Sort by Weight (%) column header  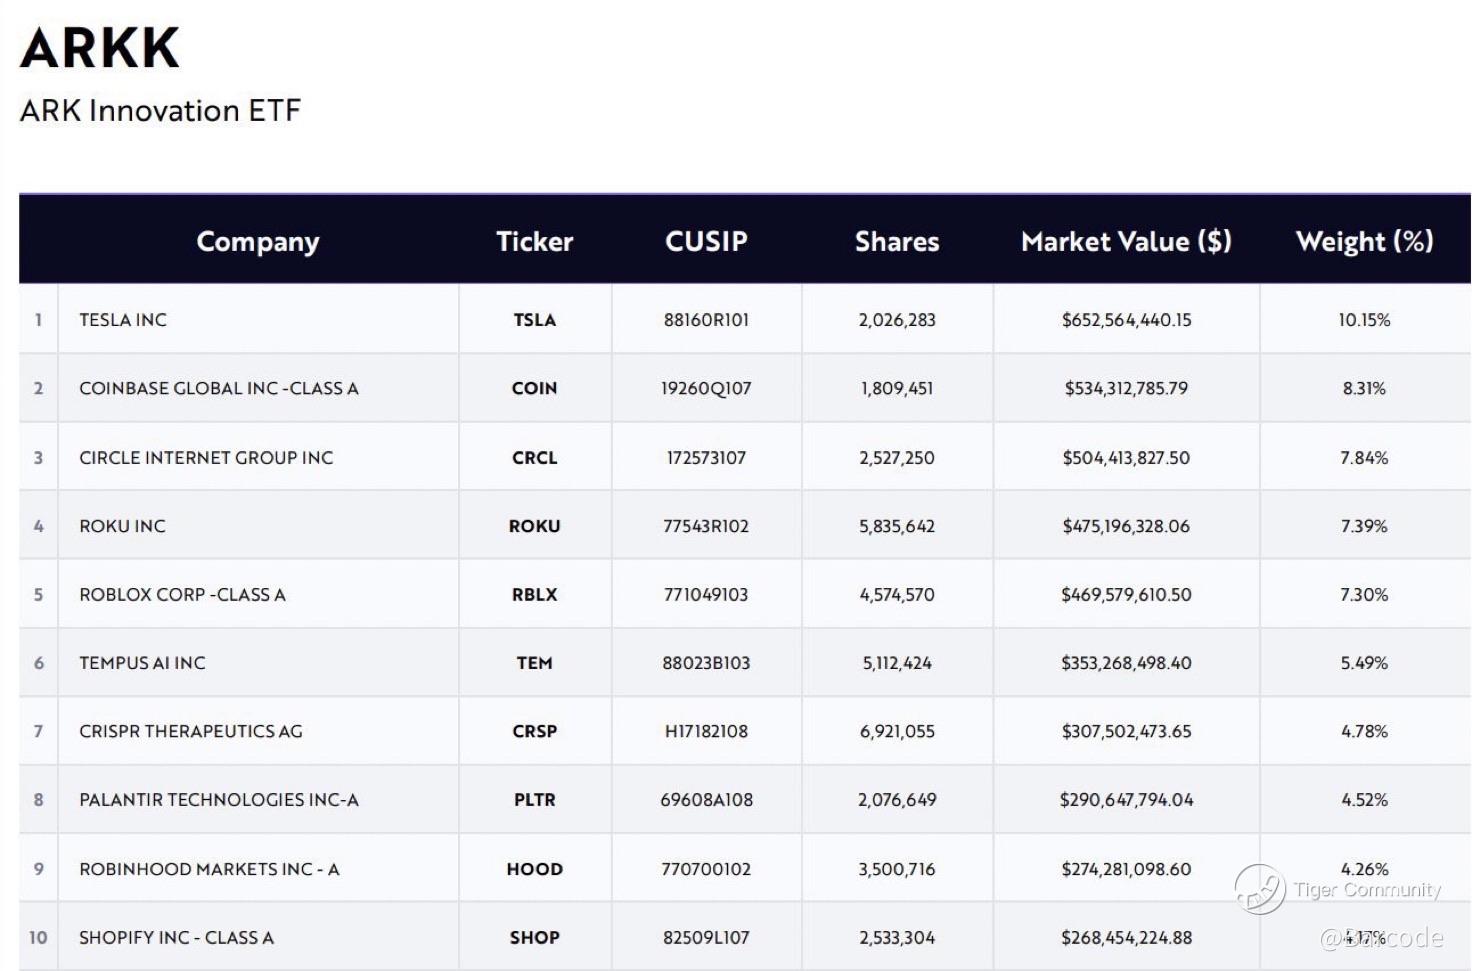point(1364,241)
